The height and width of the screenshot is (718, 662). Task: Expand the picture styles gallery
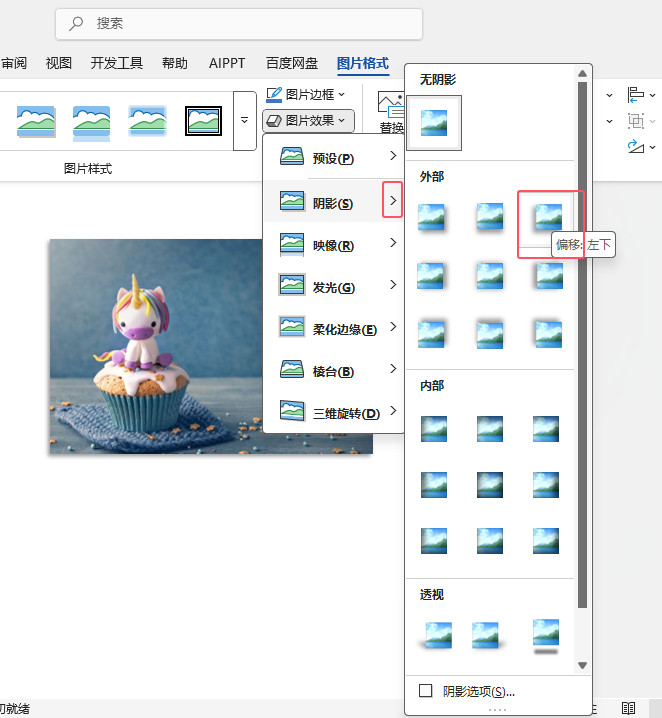(x=244, y=120)
